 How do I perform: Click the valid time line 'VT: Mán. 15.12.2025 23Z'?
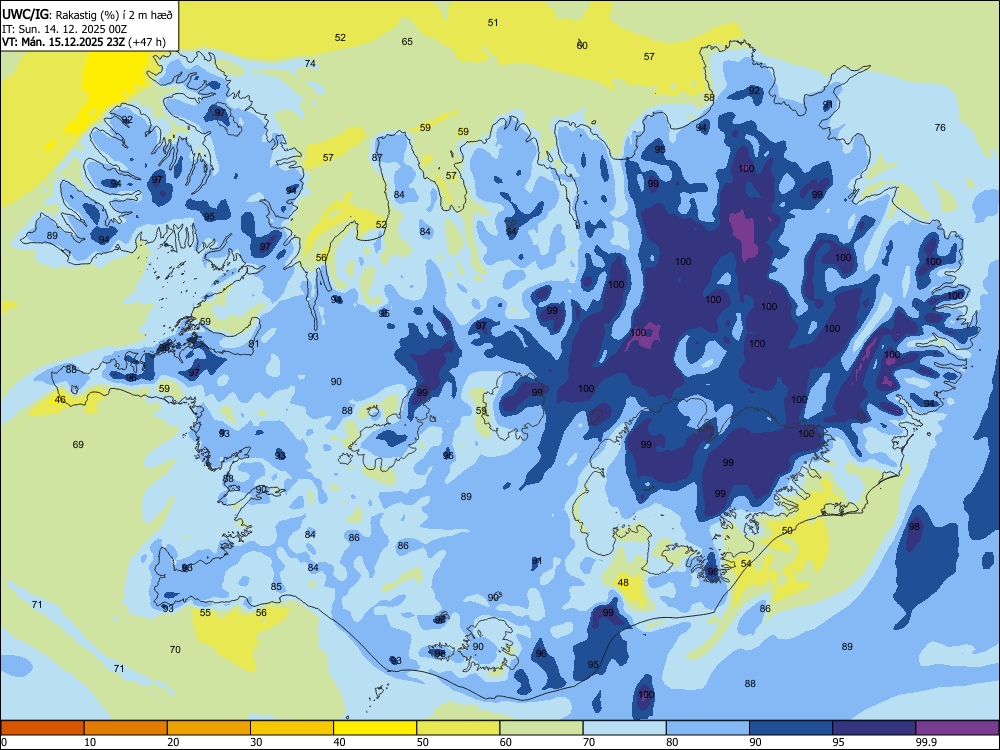point(64,42)
